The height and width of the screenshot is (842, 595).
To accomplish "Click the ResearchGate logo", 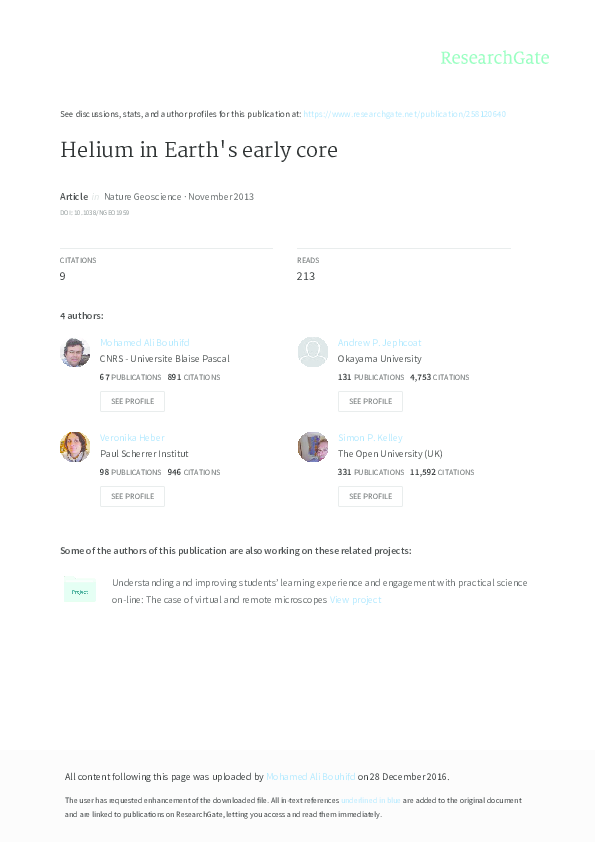I will 495,58.
